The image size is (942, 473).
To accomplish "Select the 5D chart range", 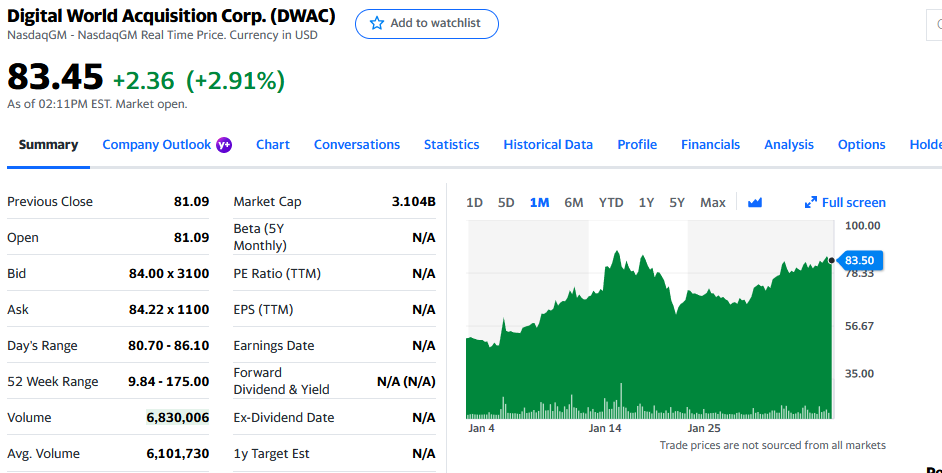I will click(506, 203).
